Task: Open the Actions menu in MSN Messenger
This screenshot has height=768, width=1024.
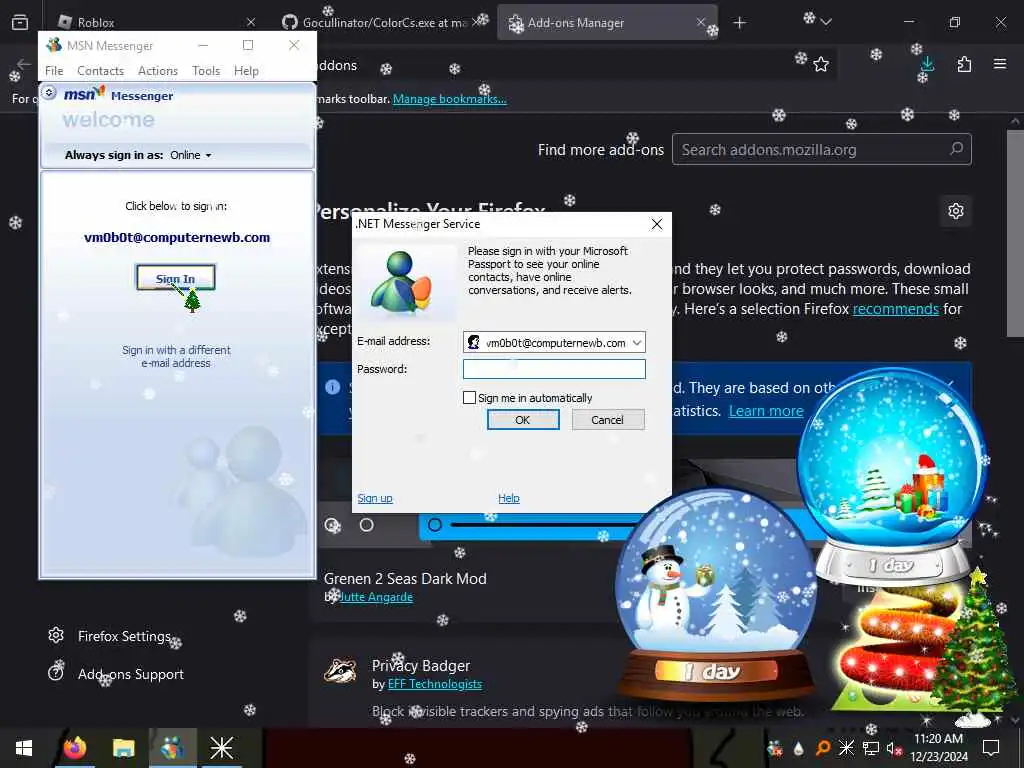Action: point(157,71)
